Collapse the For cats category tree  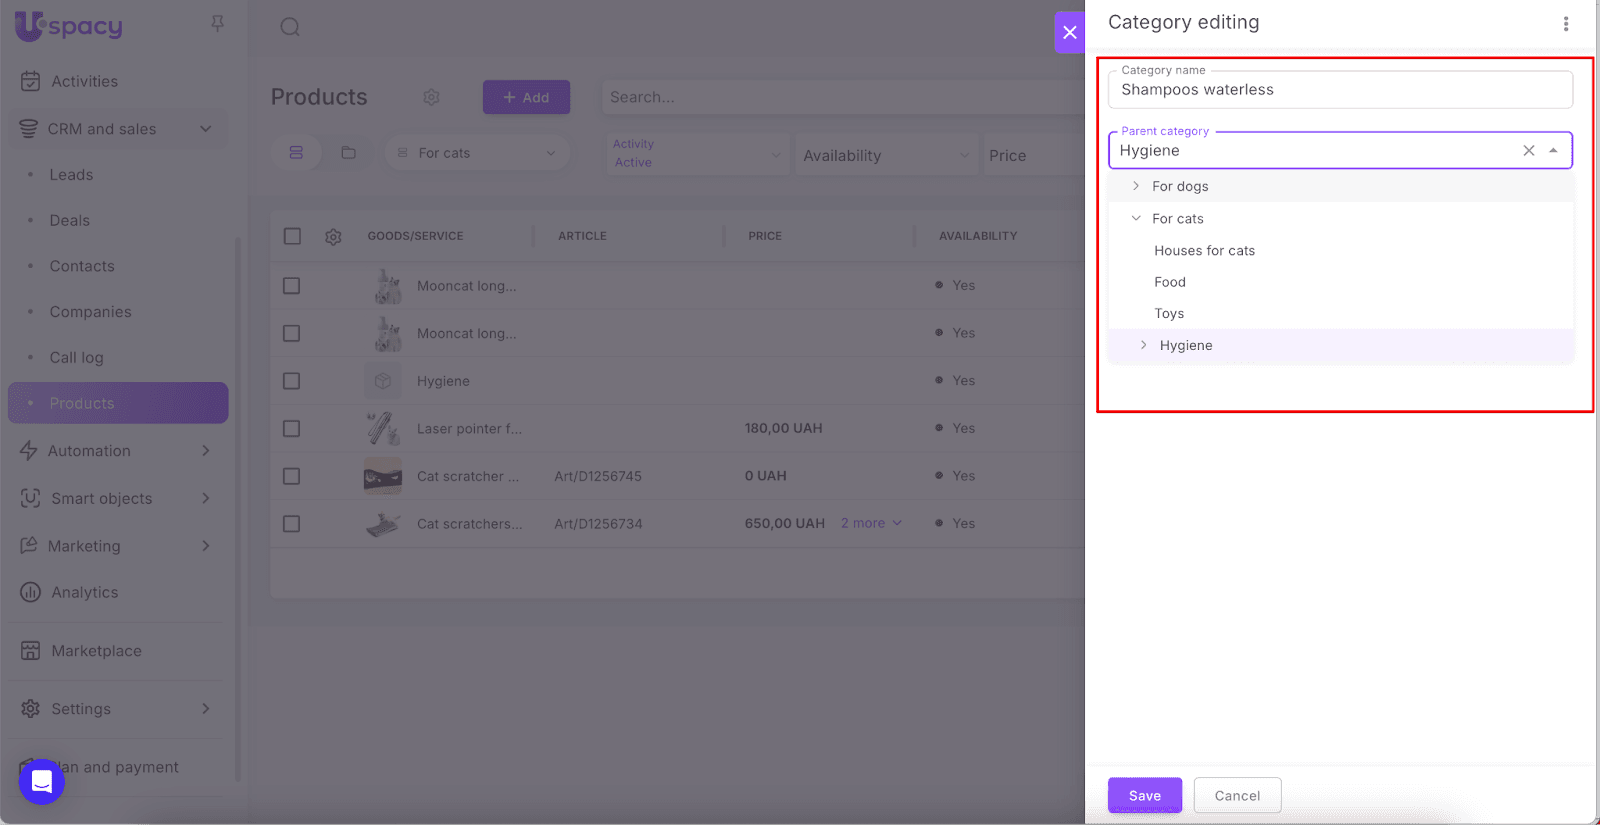(x=1136, y=218)
